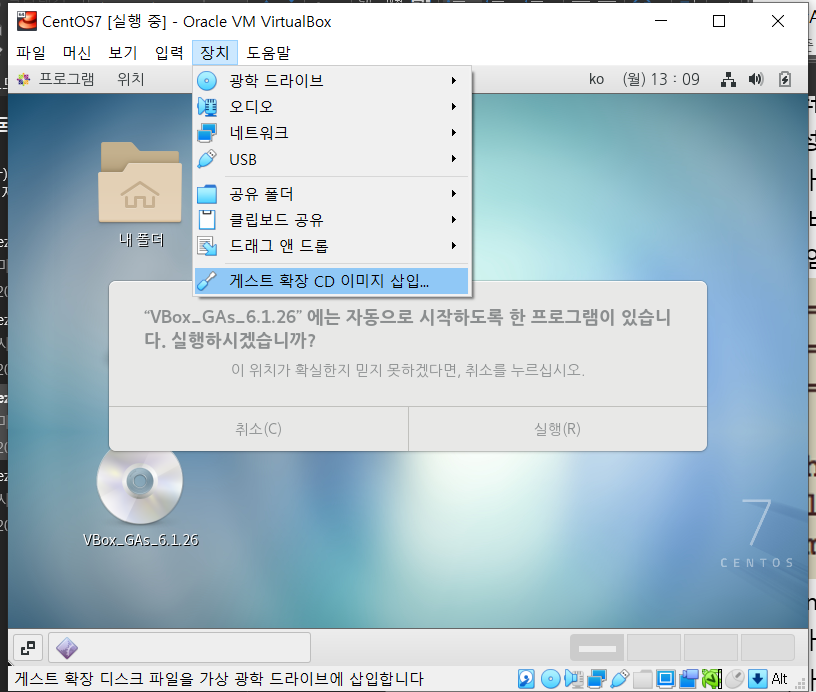The image size is (816, 692).
Task: Click the keyboard capture arrow icon
Action: tap(758, 678)
